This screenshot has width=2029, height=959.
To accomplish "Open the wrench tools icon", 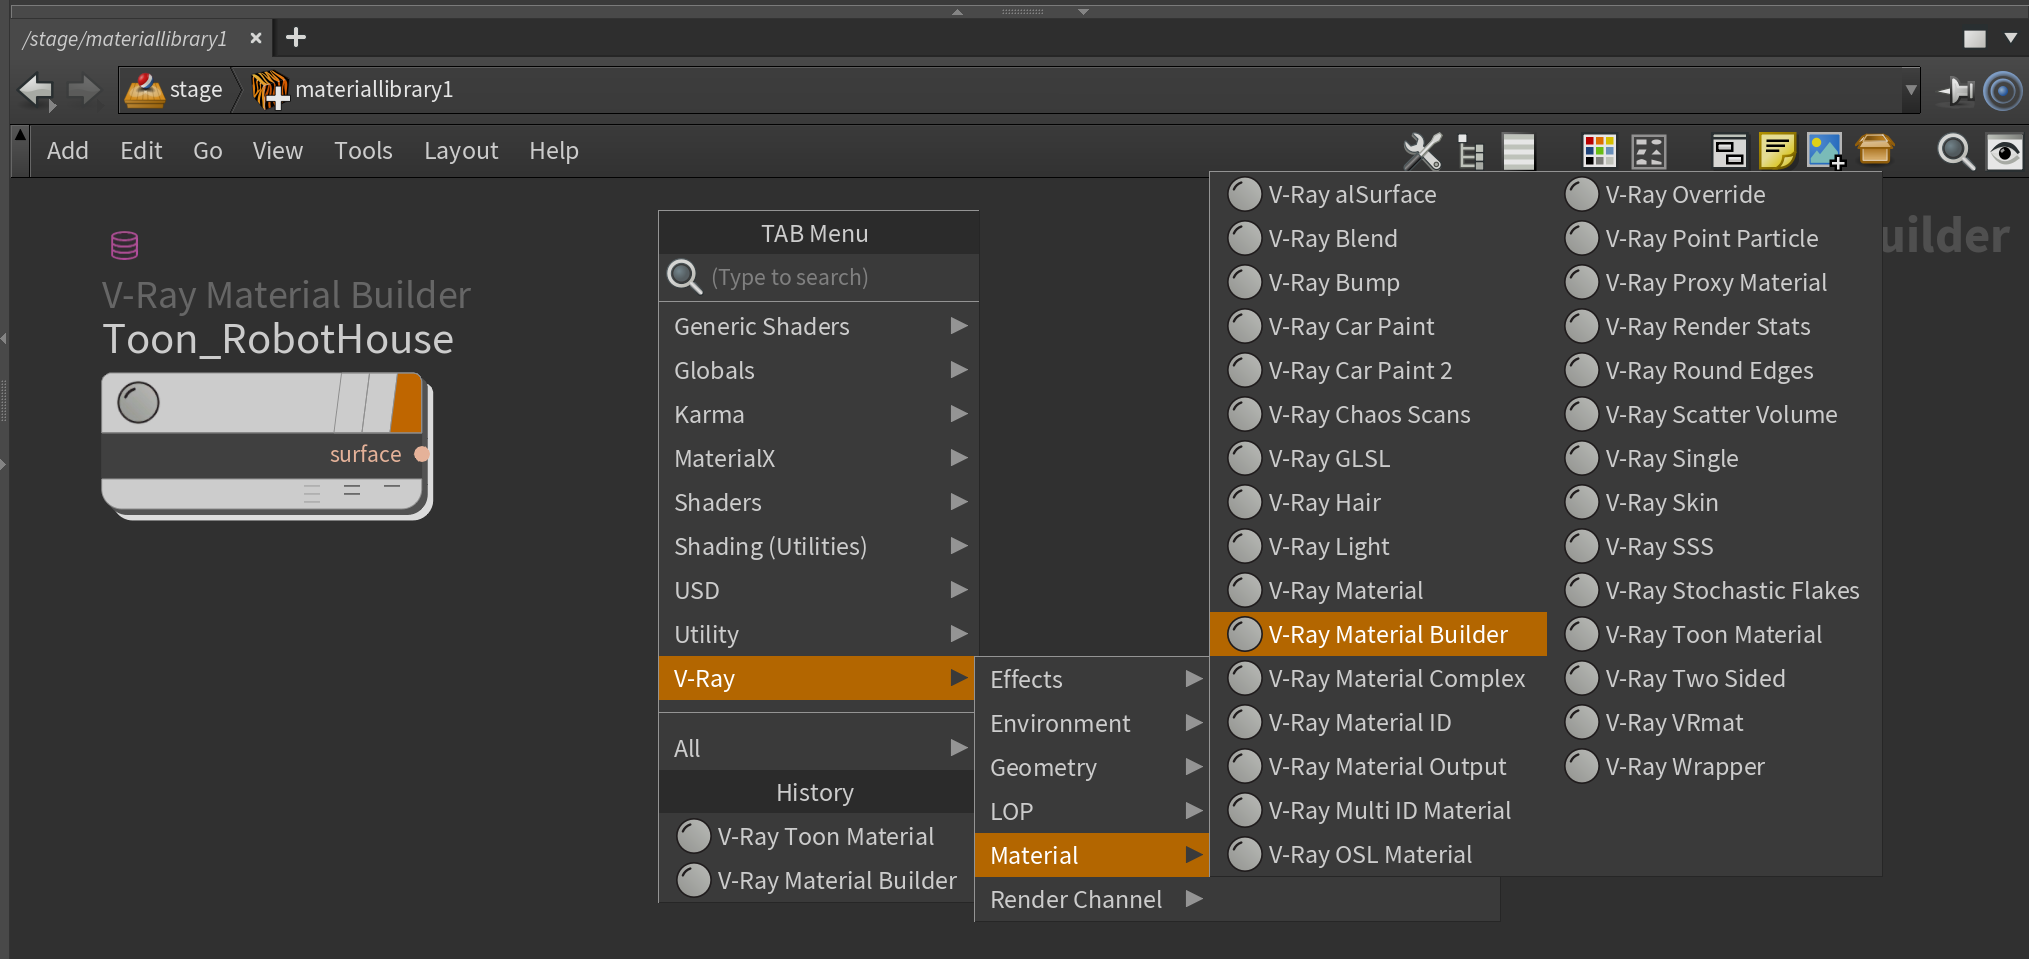I will 1422,151.
